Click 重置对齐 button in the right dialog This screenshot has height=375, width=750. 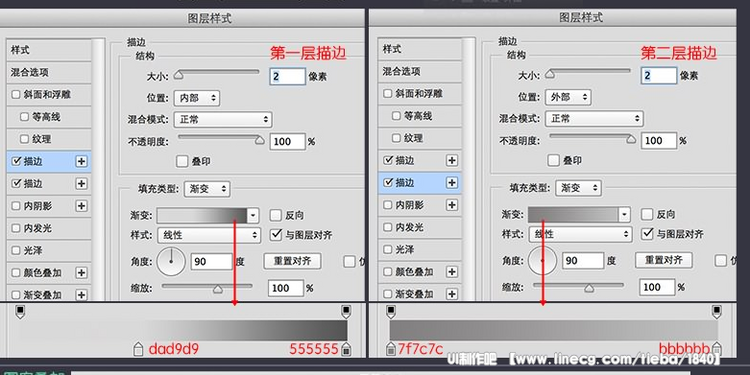pos(663,260)
